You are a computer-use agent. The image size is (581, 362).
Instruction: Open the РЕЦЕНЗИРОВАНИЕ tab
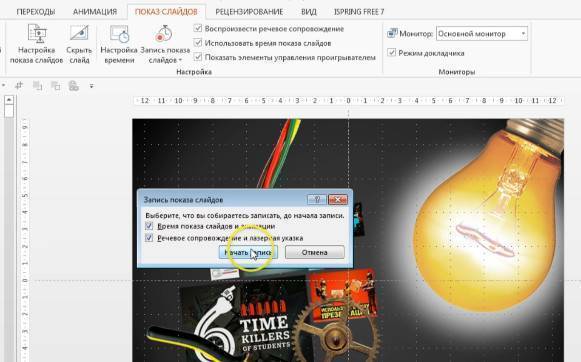pyautogui.click(x=249, y=12)
